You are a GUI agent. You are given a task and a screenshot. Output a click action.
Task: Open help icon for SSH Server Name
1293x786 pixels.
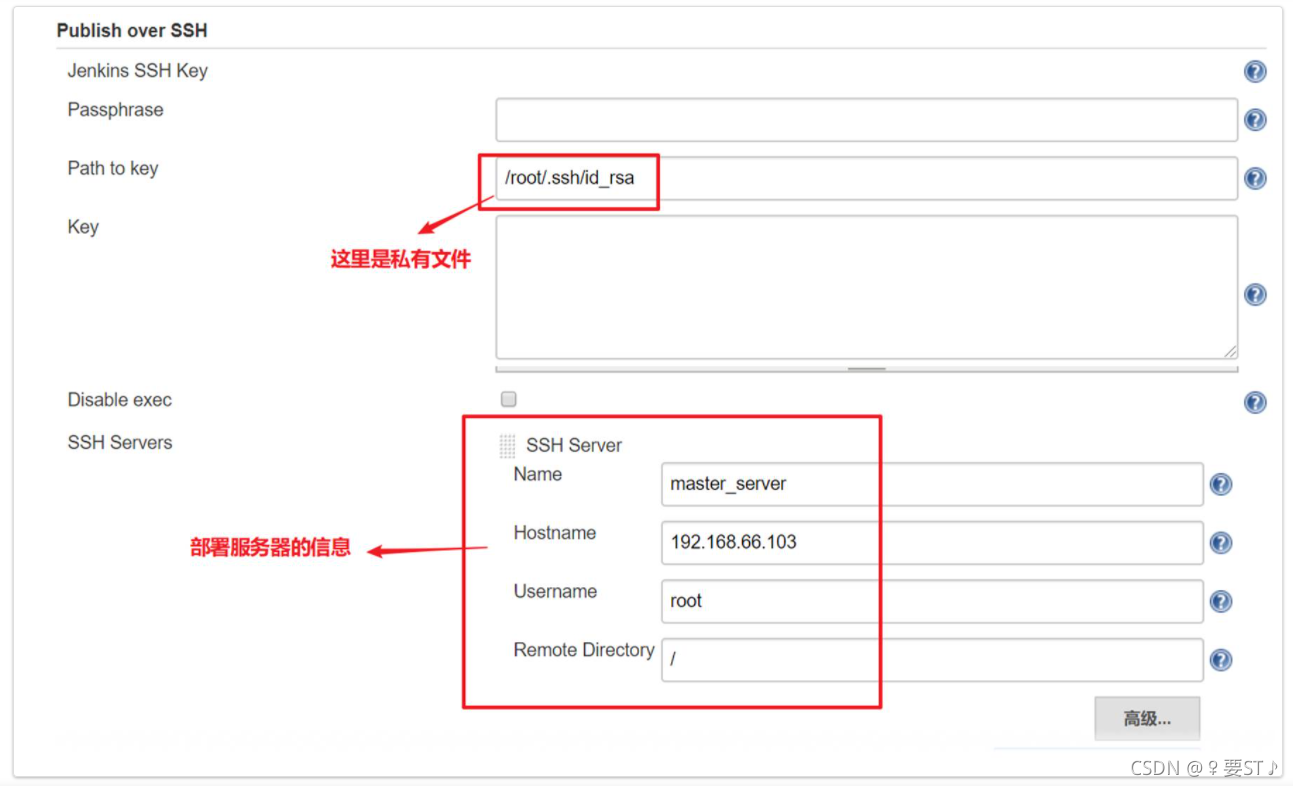[x=1220, y=485]
